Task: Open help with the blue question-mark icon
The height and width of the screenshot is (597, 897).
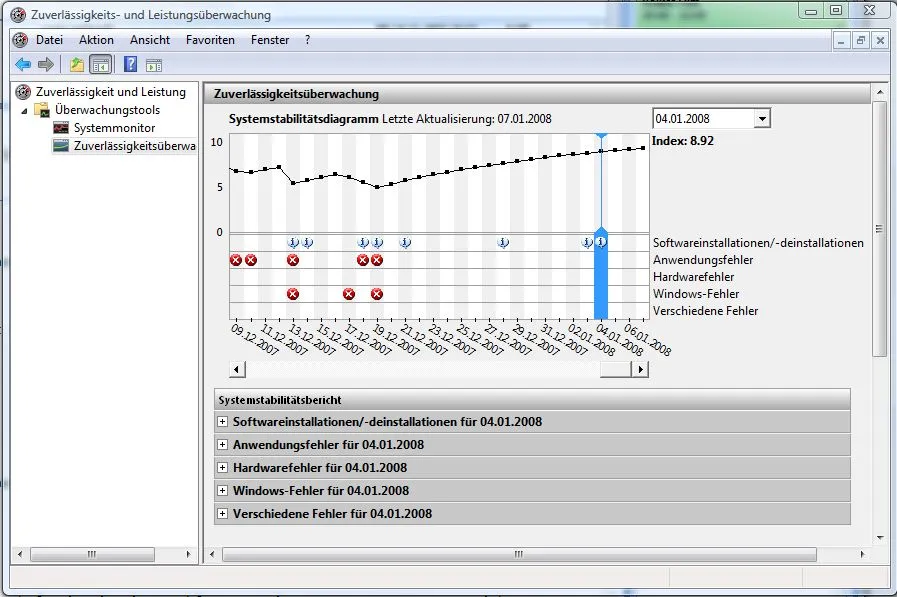Action: pyautogui.click(x=130, y=65)
